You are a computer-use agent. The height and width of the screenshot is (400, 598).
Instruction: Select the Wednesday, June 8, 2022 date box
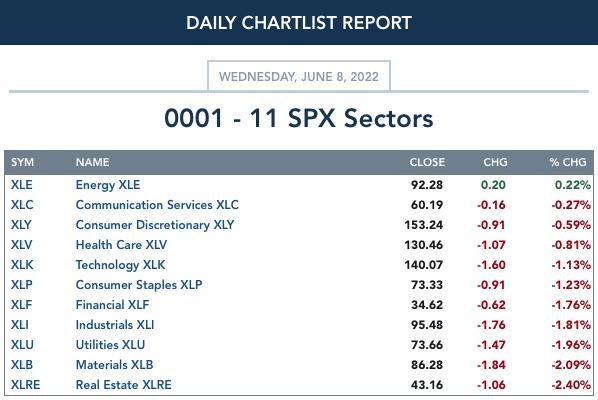tap(299, 76)
